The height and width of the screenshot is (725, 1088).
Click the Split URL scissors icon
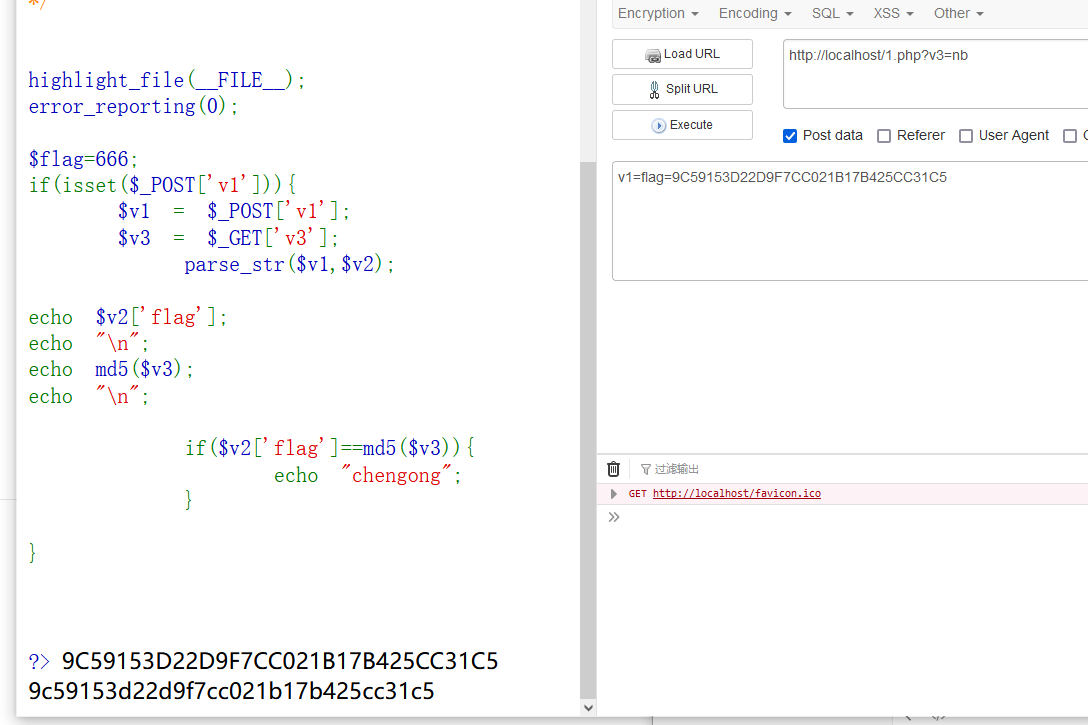coord(654,89)
